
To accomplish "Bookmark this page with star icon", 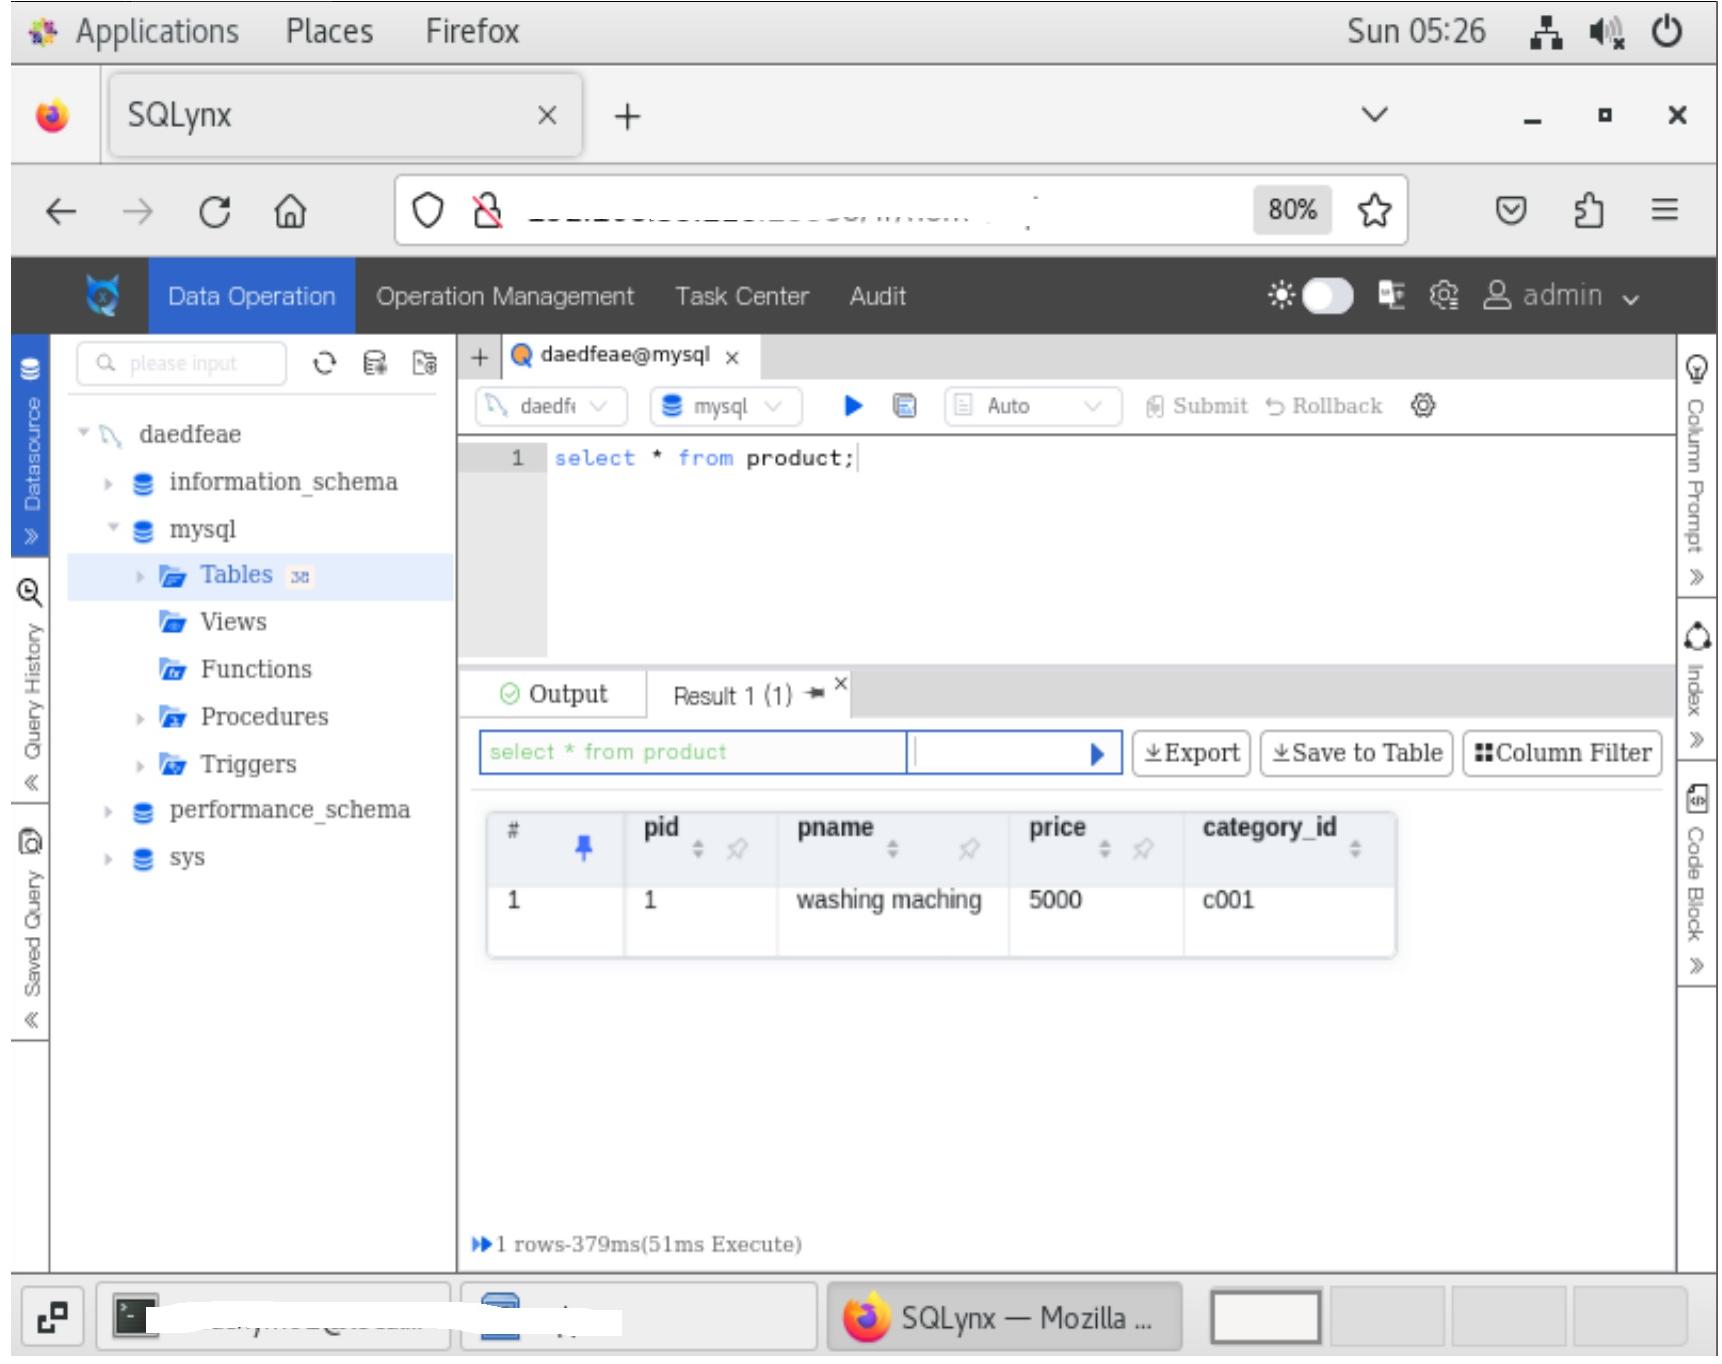I will [x=1374, y=210].
